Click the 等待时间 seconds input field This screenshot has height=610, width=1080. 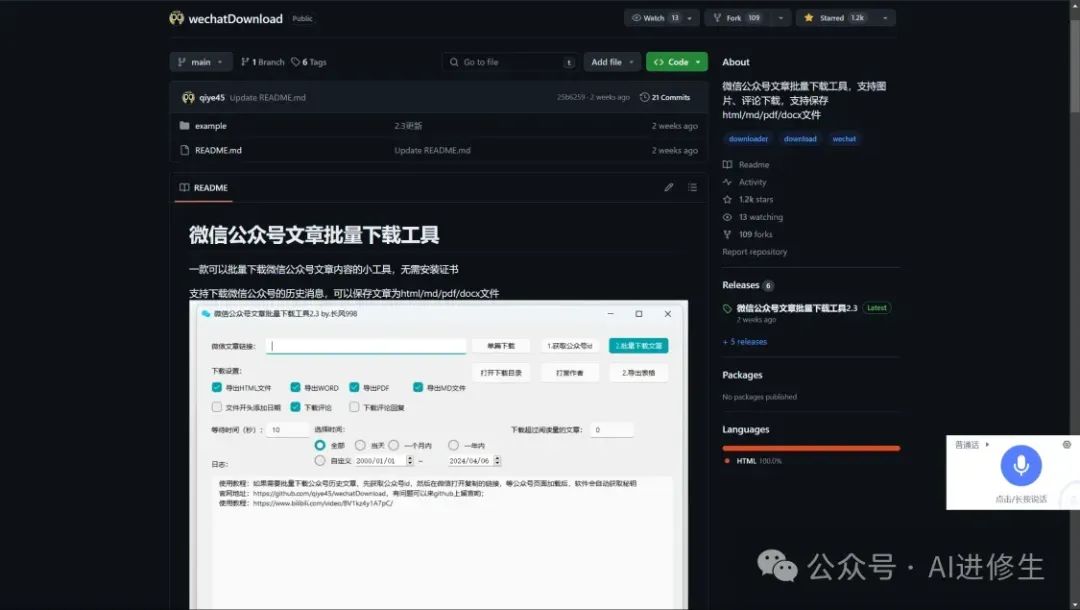[287, 430]
